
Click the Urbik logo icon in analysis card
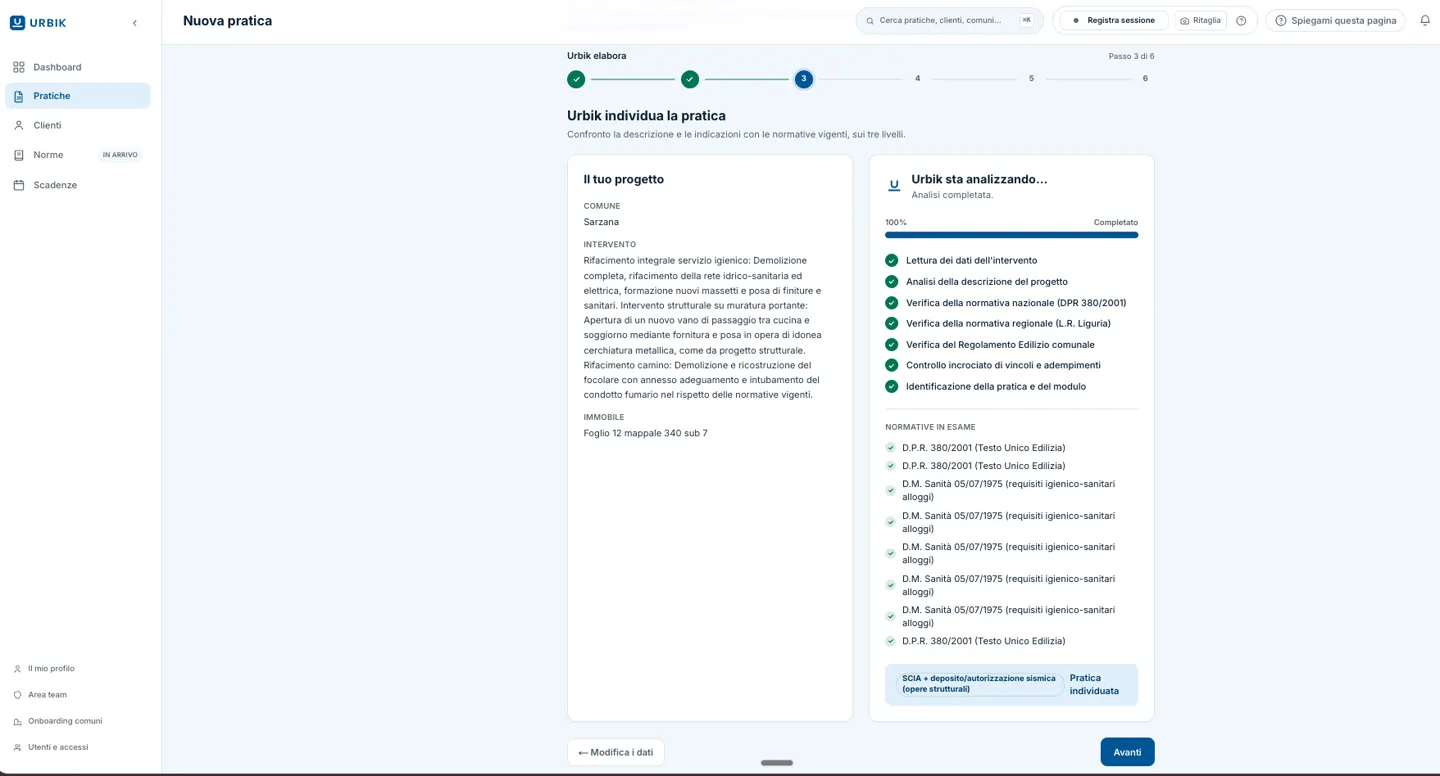point(894,185)
